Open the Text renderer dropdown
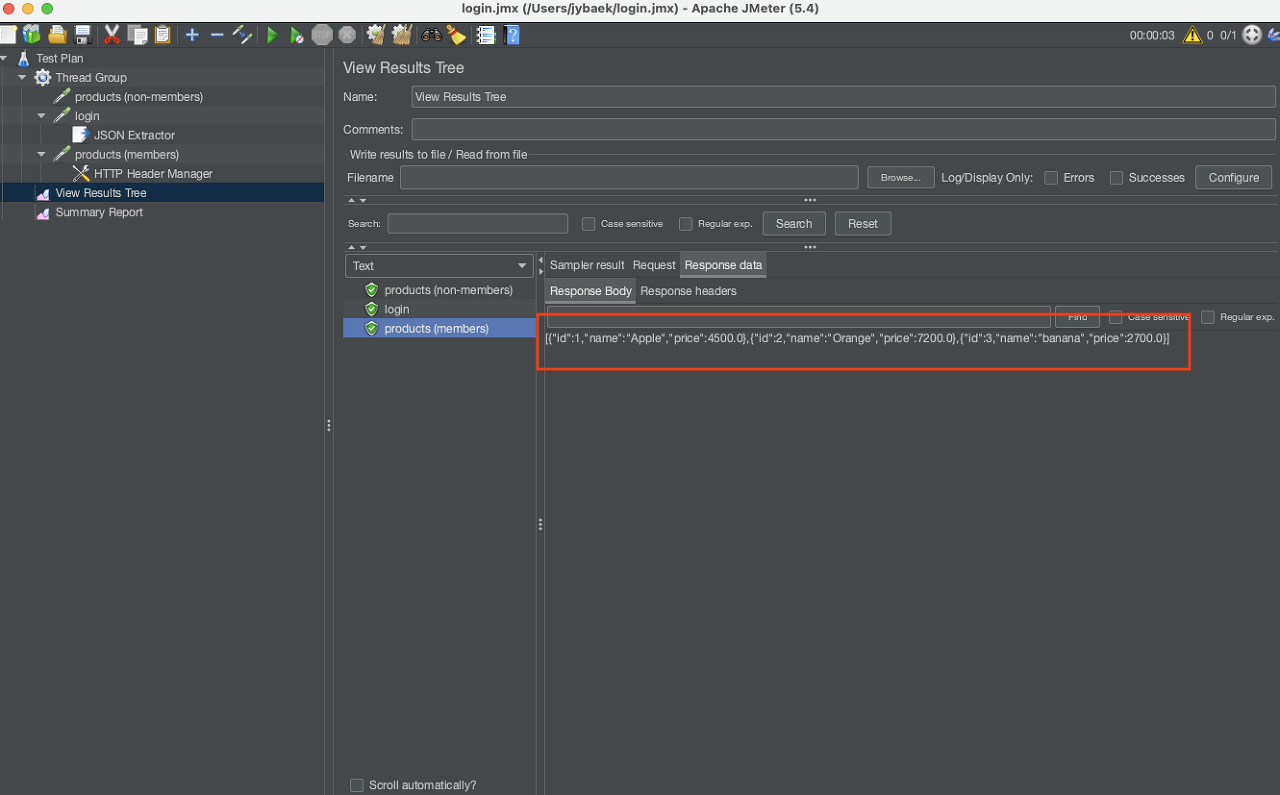 [440, 266]
